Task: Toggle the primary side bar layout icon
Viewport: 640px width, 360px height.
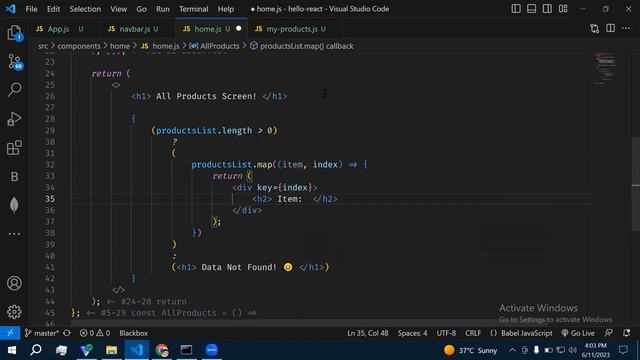Action: coord(516,9)
